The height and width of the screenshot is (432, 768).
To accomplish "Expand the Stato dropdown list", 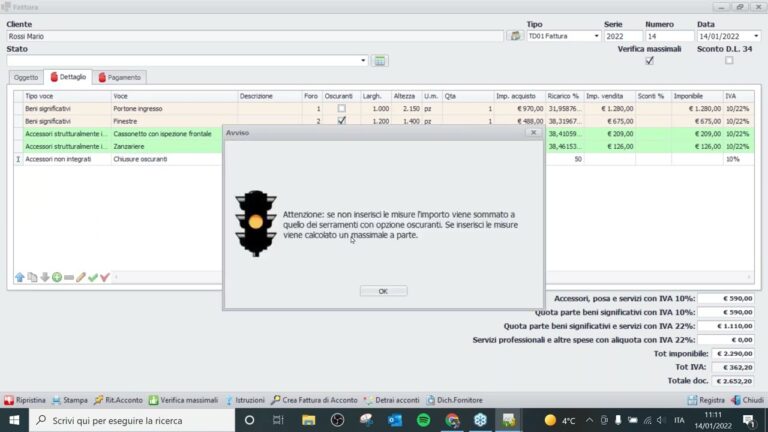I will tap(363, 61).
